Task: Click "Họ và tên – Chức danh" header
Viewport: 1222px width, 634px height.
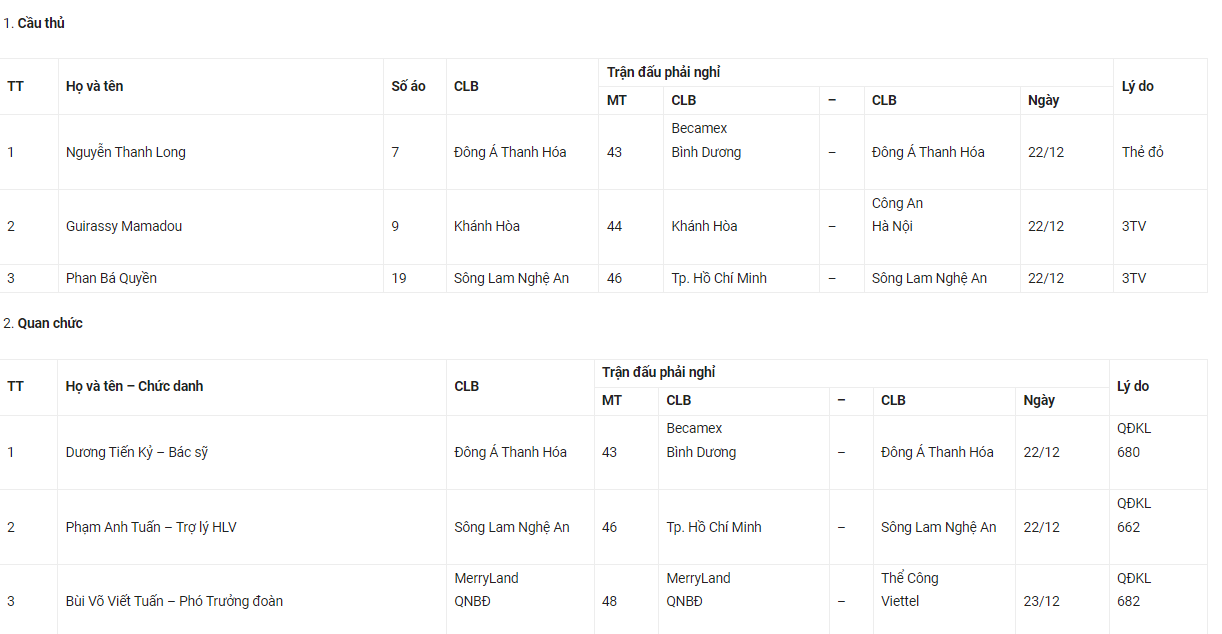Action: [x=134, y=386]
